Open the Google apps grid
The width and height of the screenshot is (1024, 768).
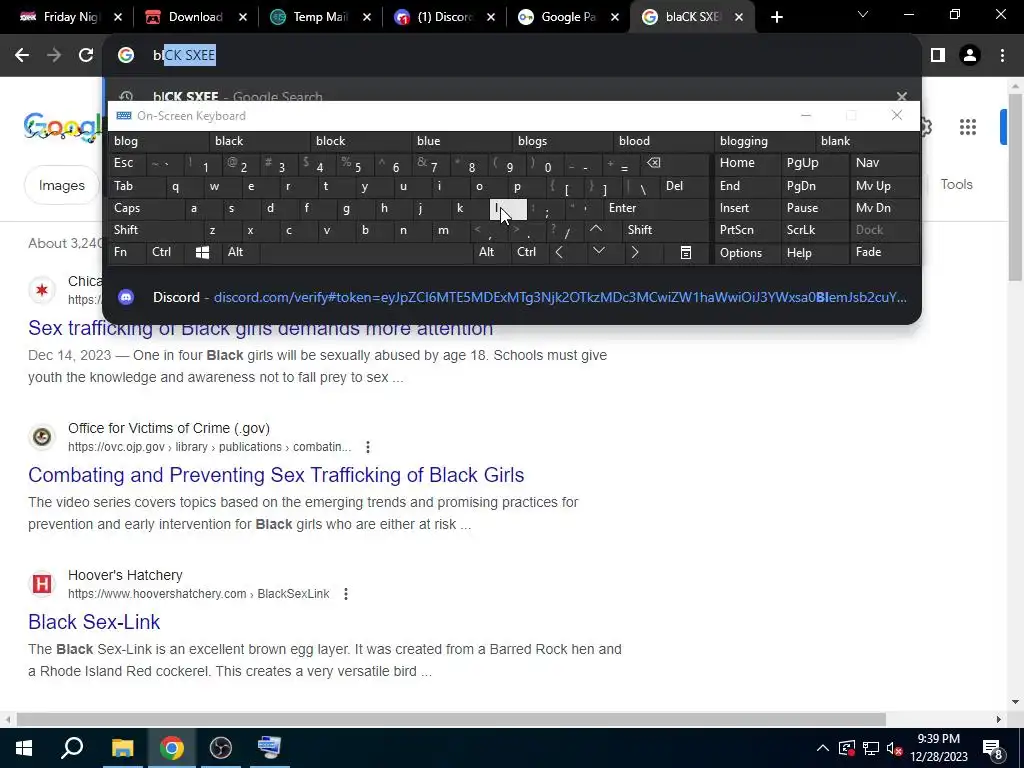click(968, 127)
